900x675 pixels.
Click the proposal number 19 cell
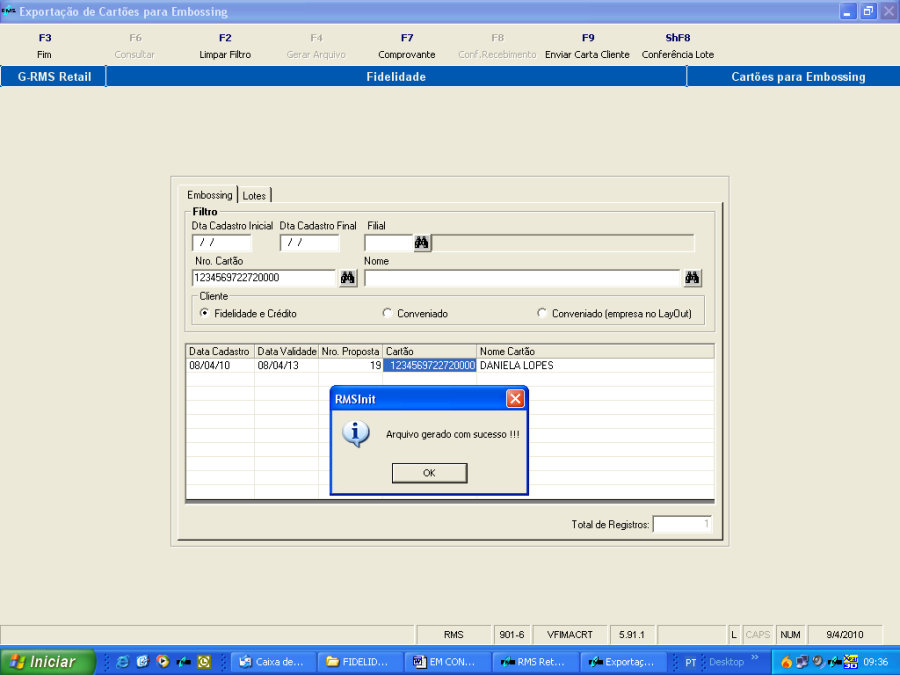(x=351, y=366)
